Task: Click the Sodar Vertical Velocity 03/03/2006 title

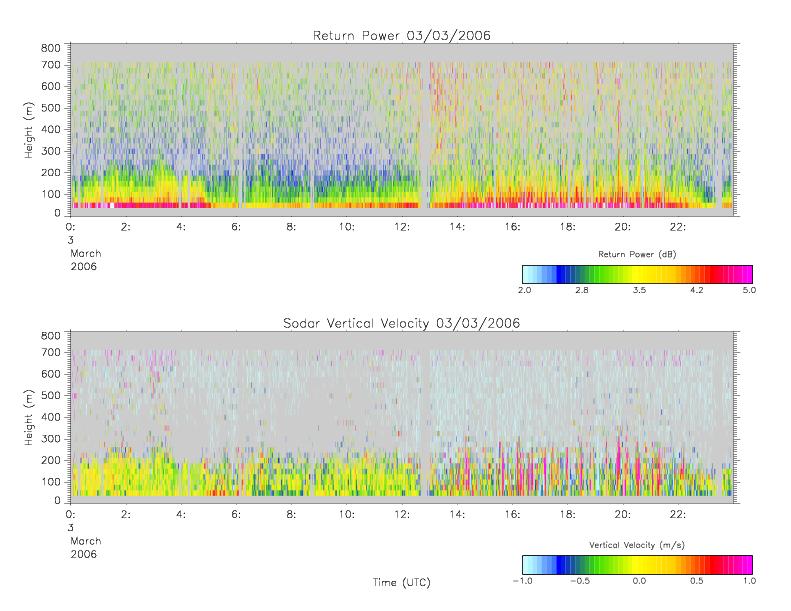Action: [402, 323]
